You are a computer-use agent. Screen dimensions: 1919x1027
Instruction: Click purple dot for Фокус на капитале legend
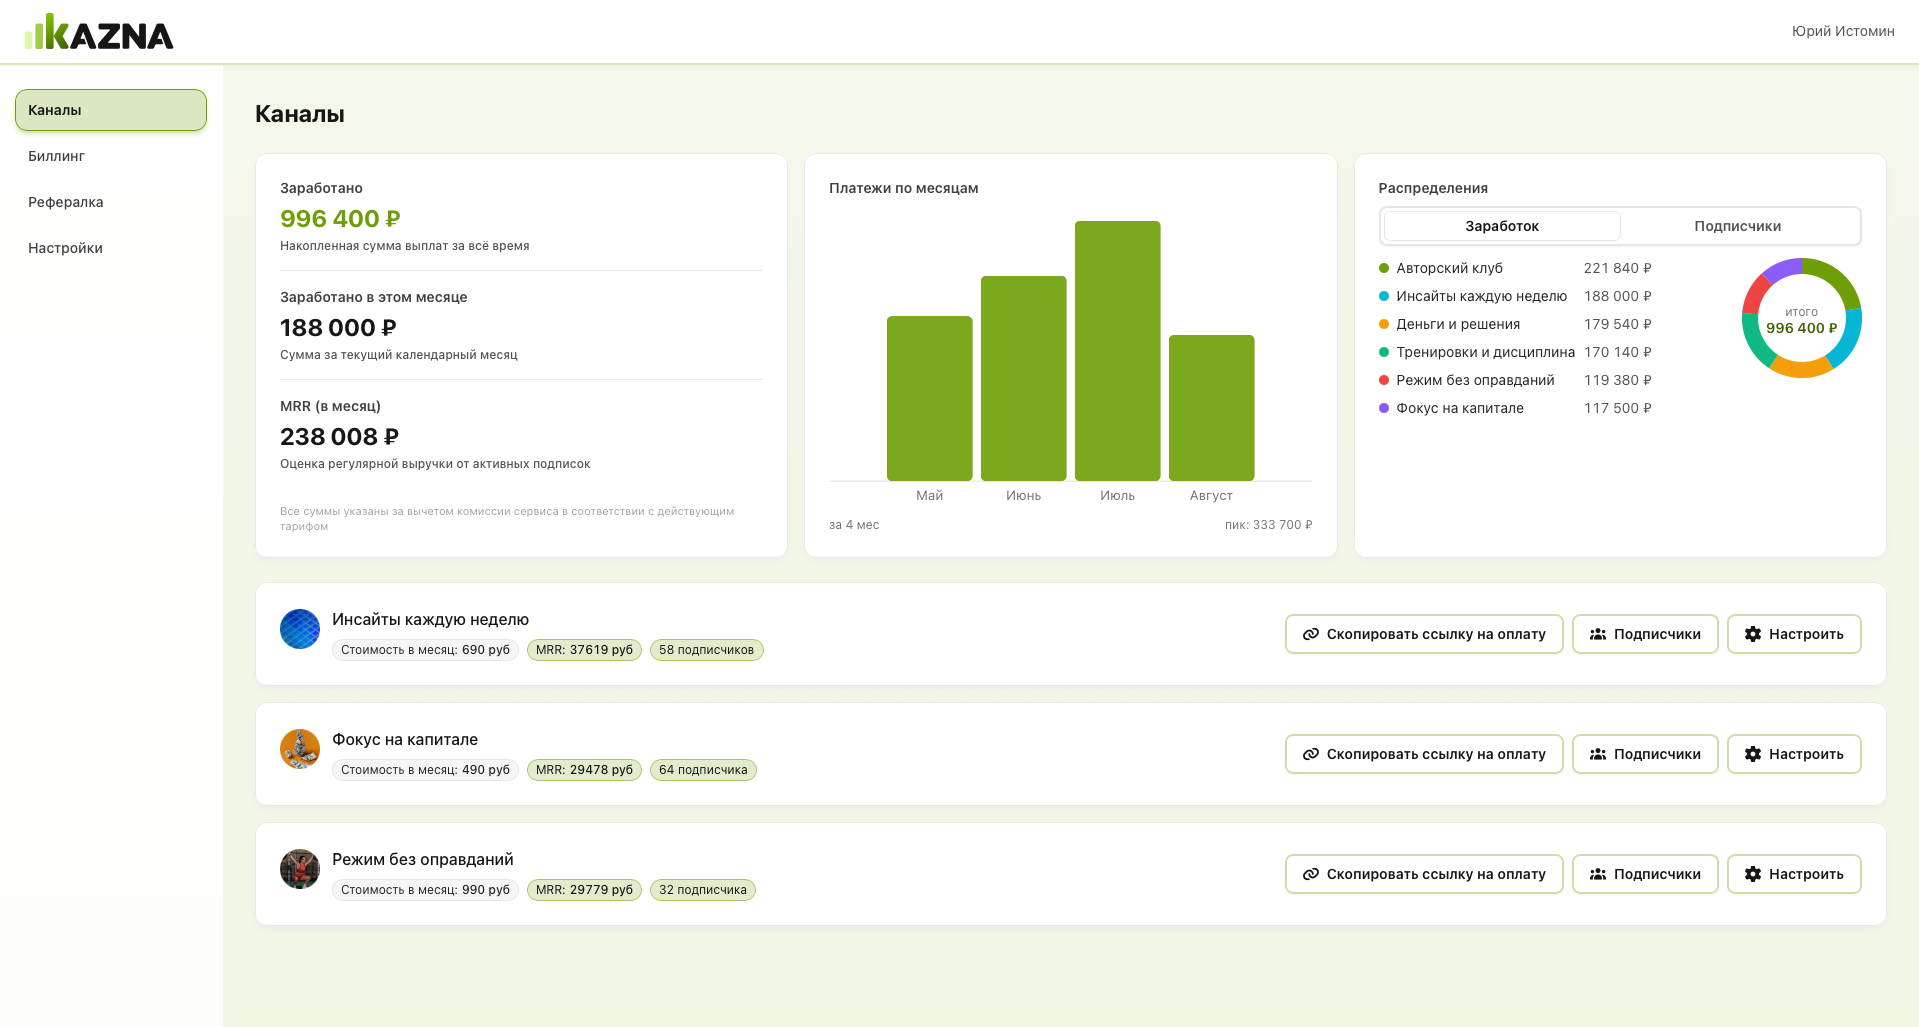tap(1384, 408)
